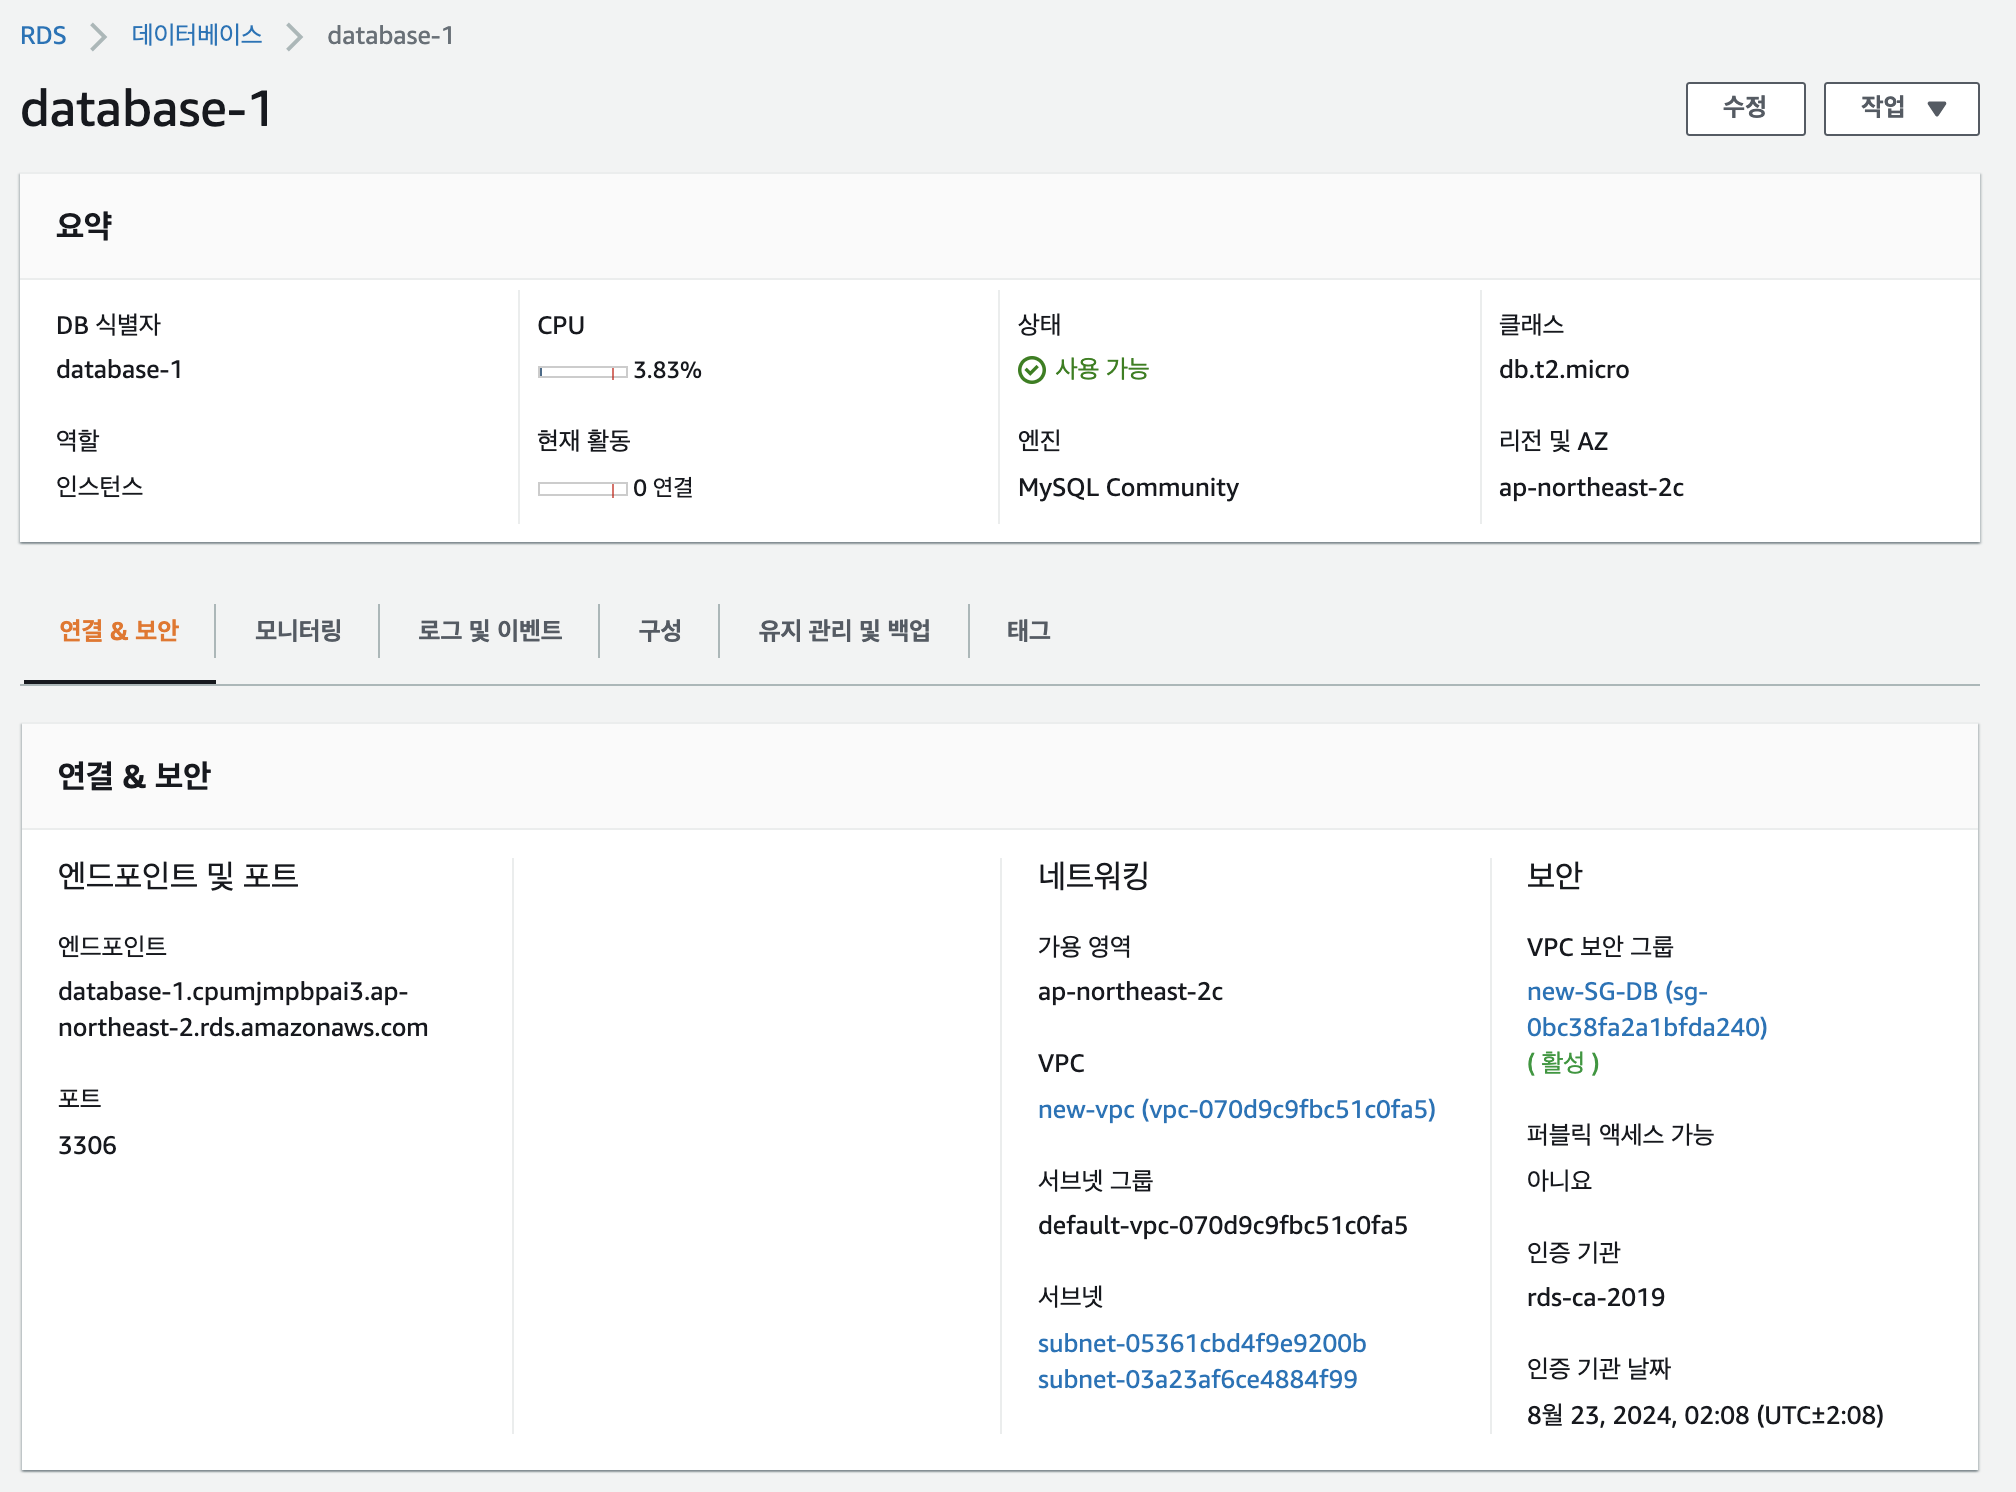Click the breadcrumb chevron after RDS
The image size is (2016, 1492).
click(x=98, y=37)
